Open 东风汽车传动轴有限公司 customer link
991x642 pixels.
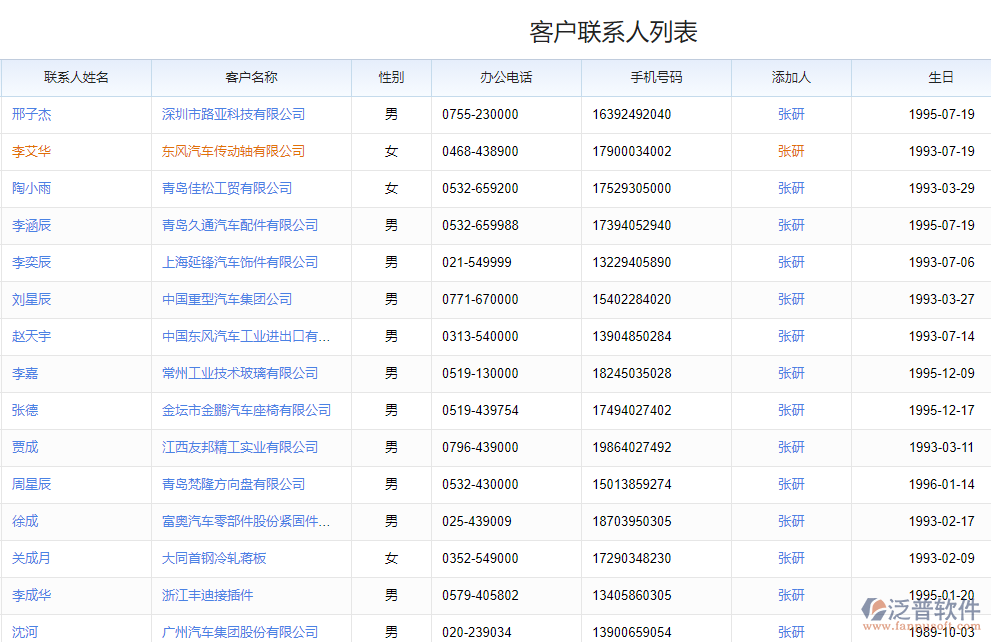[x=233, y=152]
